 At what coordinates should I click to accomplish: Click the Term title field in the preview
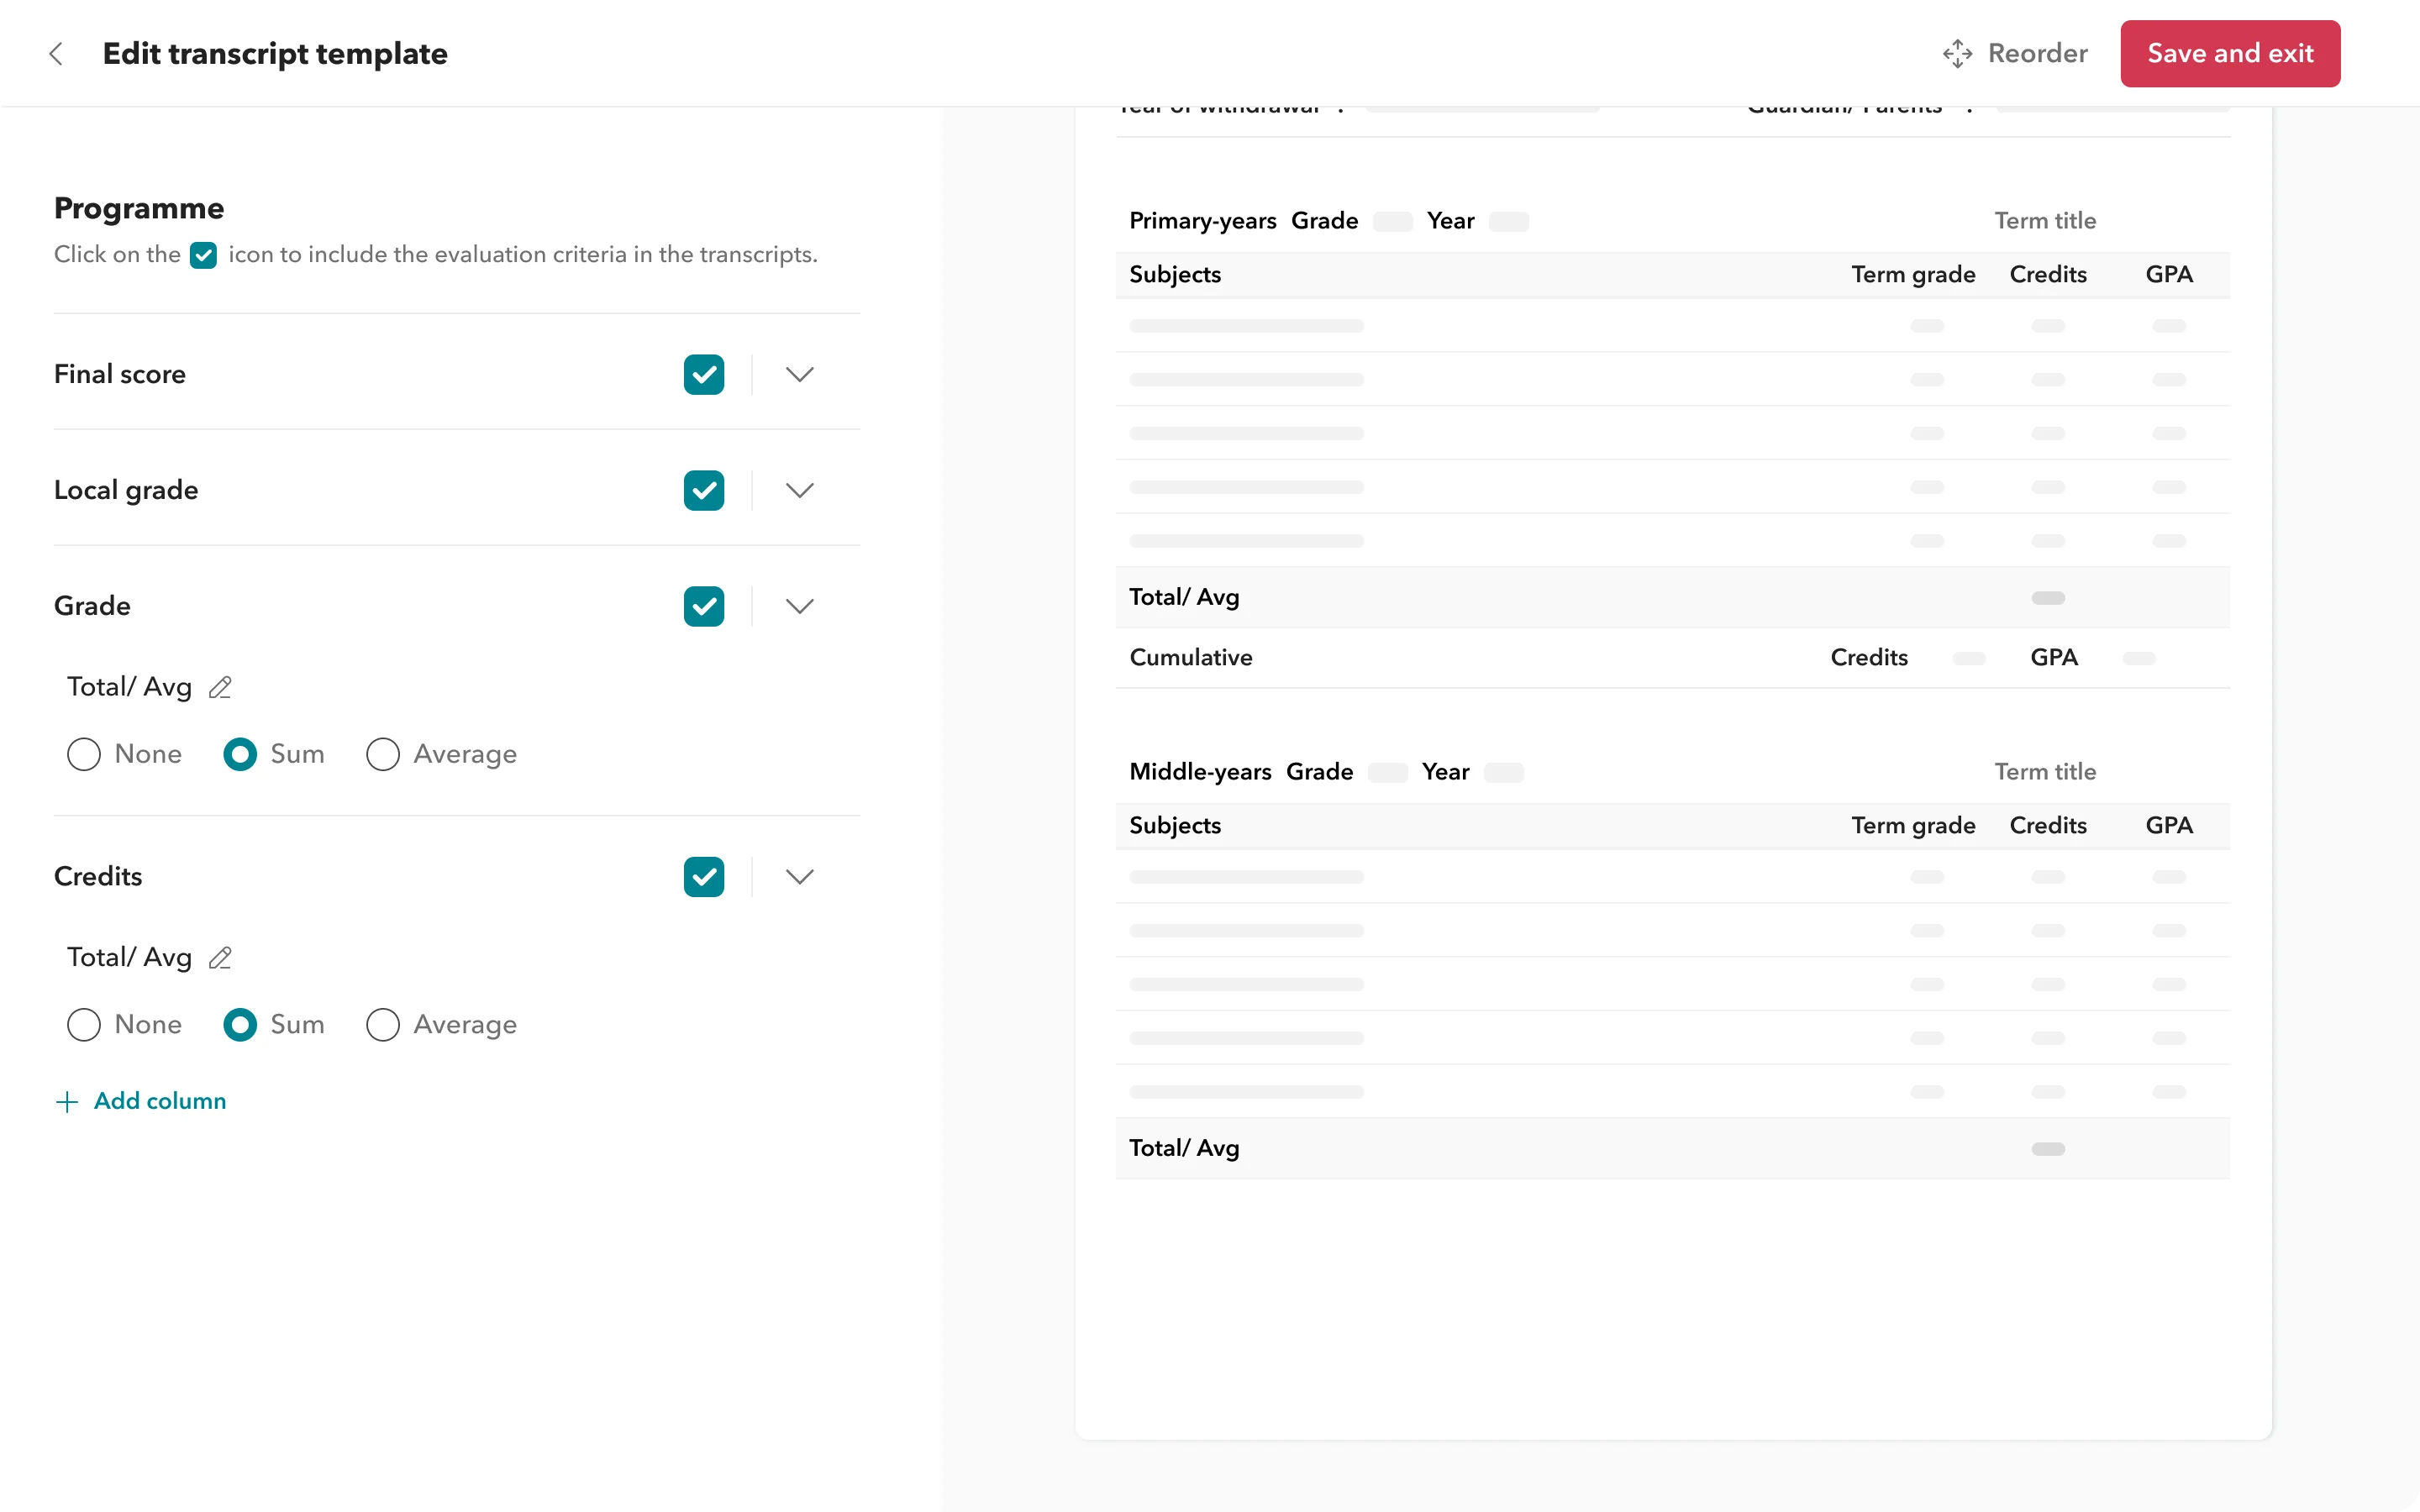click(2045, 221)
